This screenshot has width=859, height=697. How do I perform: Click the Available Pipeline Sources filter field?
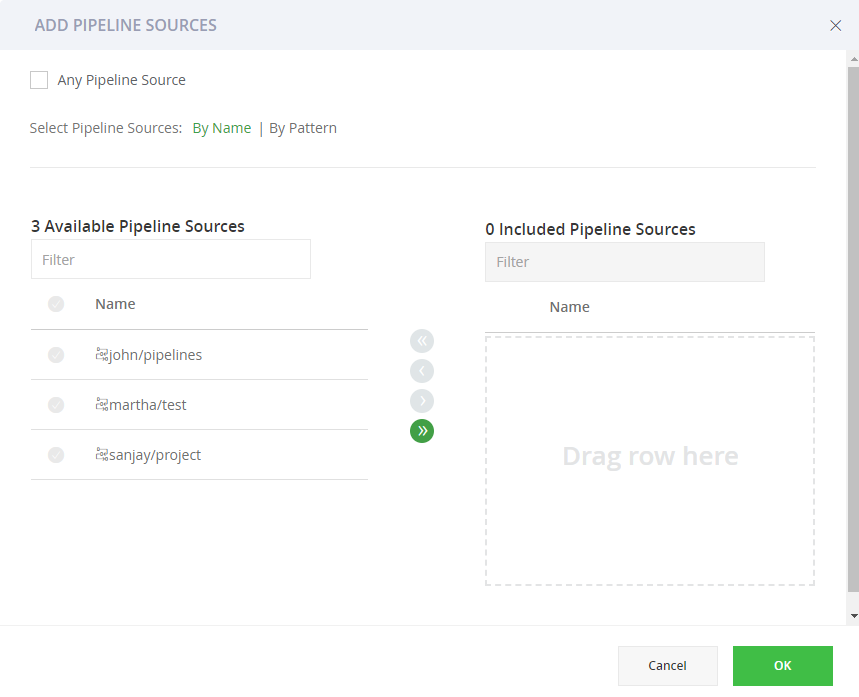[170, 259]
